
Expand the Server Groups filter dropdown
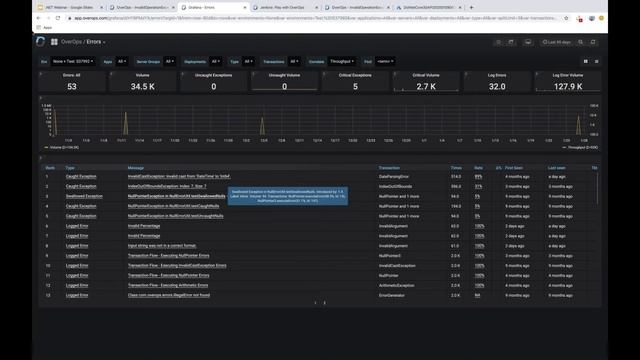(x=170, y=61)
